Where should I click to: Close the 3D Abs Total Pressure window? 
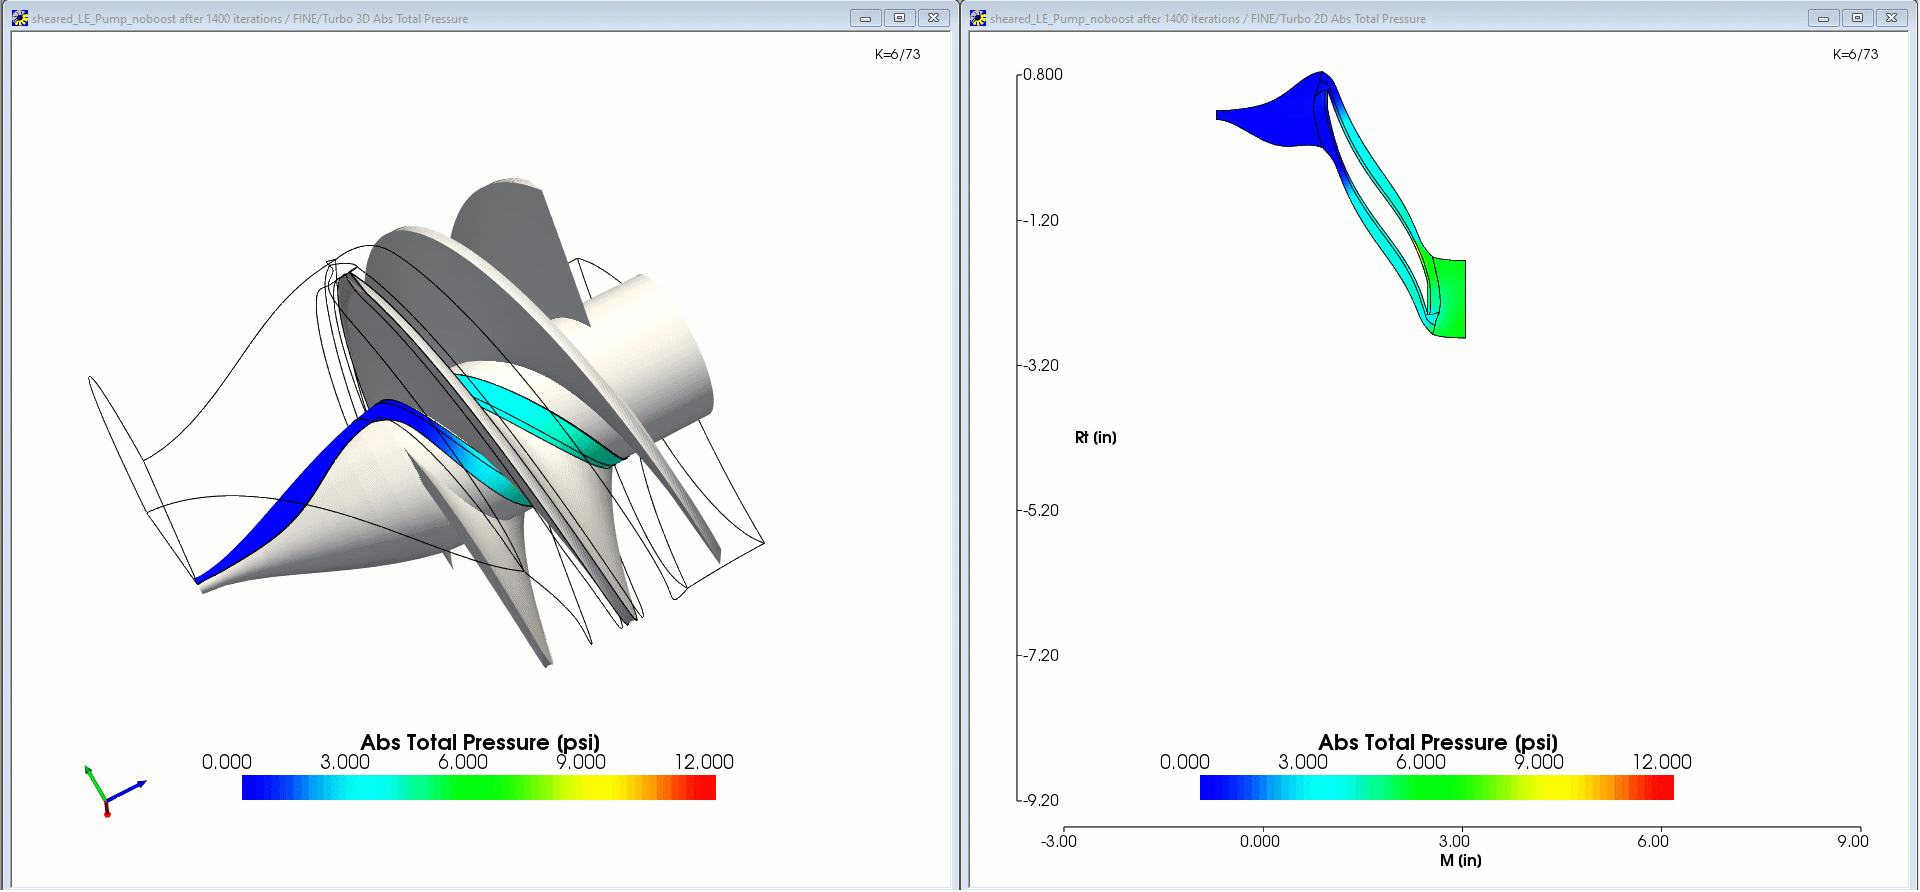(x=933, y=18)
